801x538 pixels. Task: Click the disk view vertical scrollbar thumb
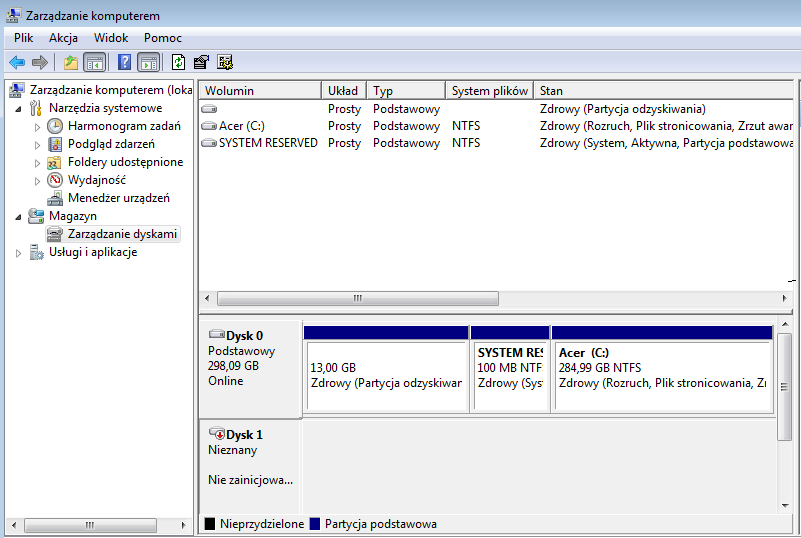tap(785, 387)
